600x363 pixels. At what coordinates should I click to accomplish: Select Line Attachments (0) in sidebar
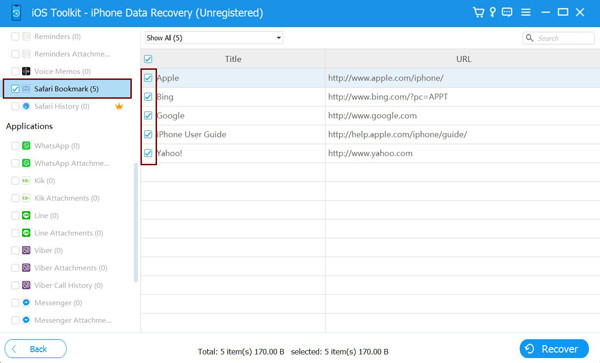pyautogui.click(x=68, y=233)
